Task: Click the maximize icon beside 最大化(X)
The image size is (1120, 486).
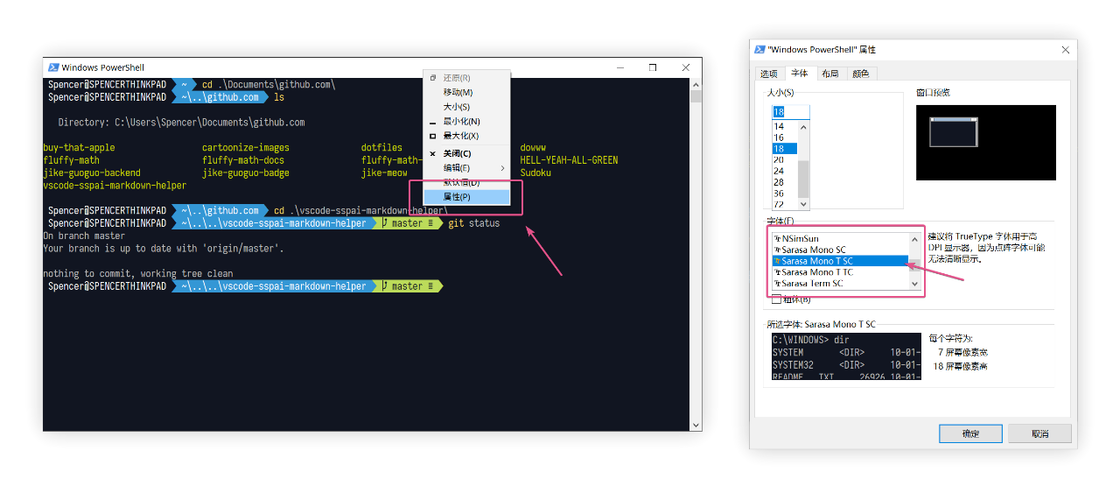Action: (432, 136)
